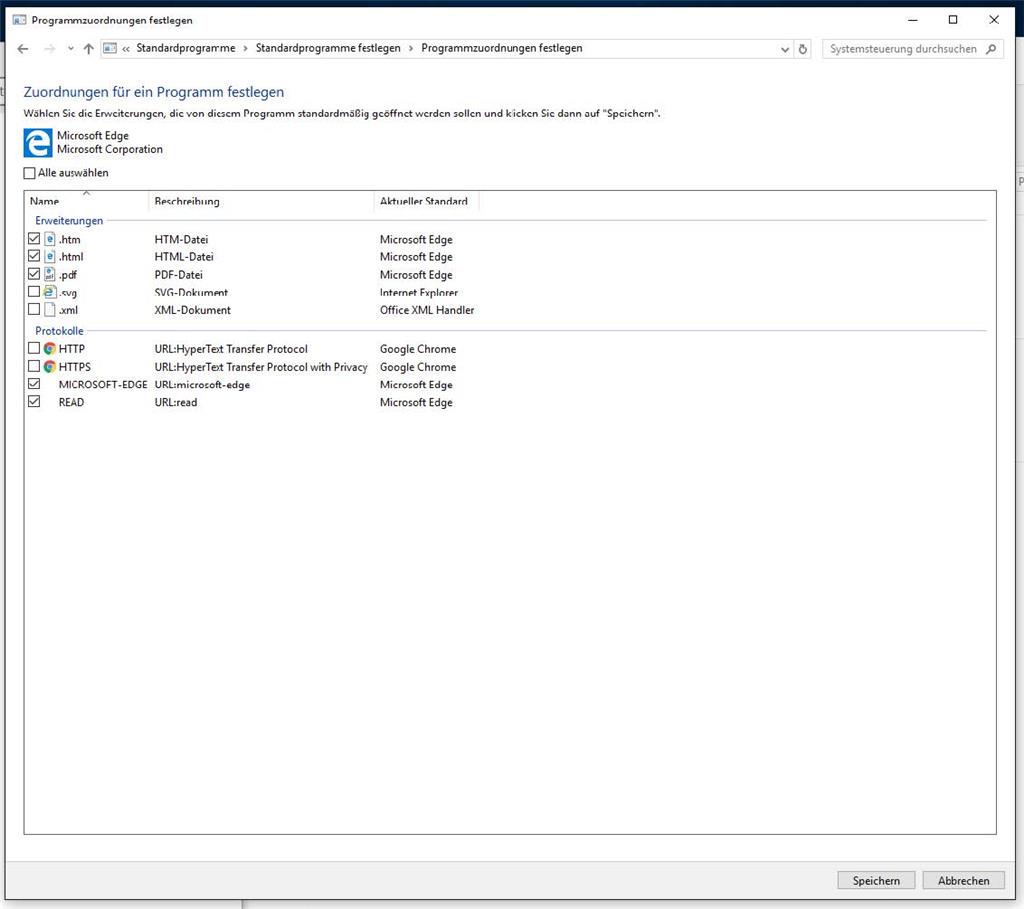Click the .html file type icon
This screenshot has width=1024, height=909.
tap(50, 257)
